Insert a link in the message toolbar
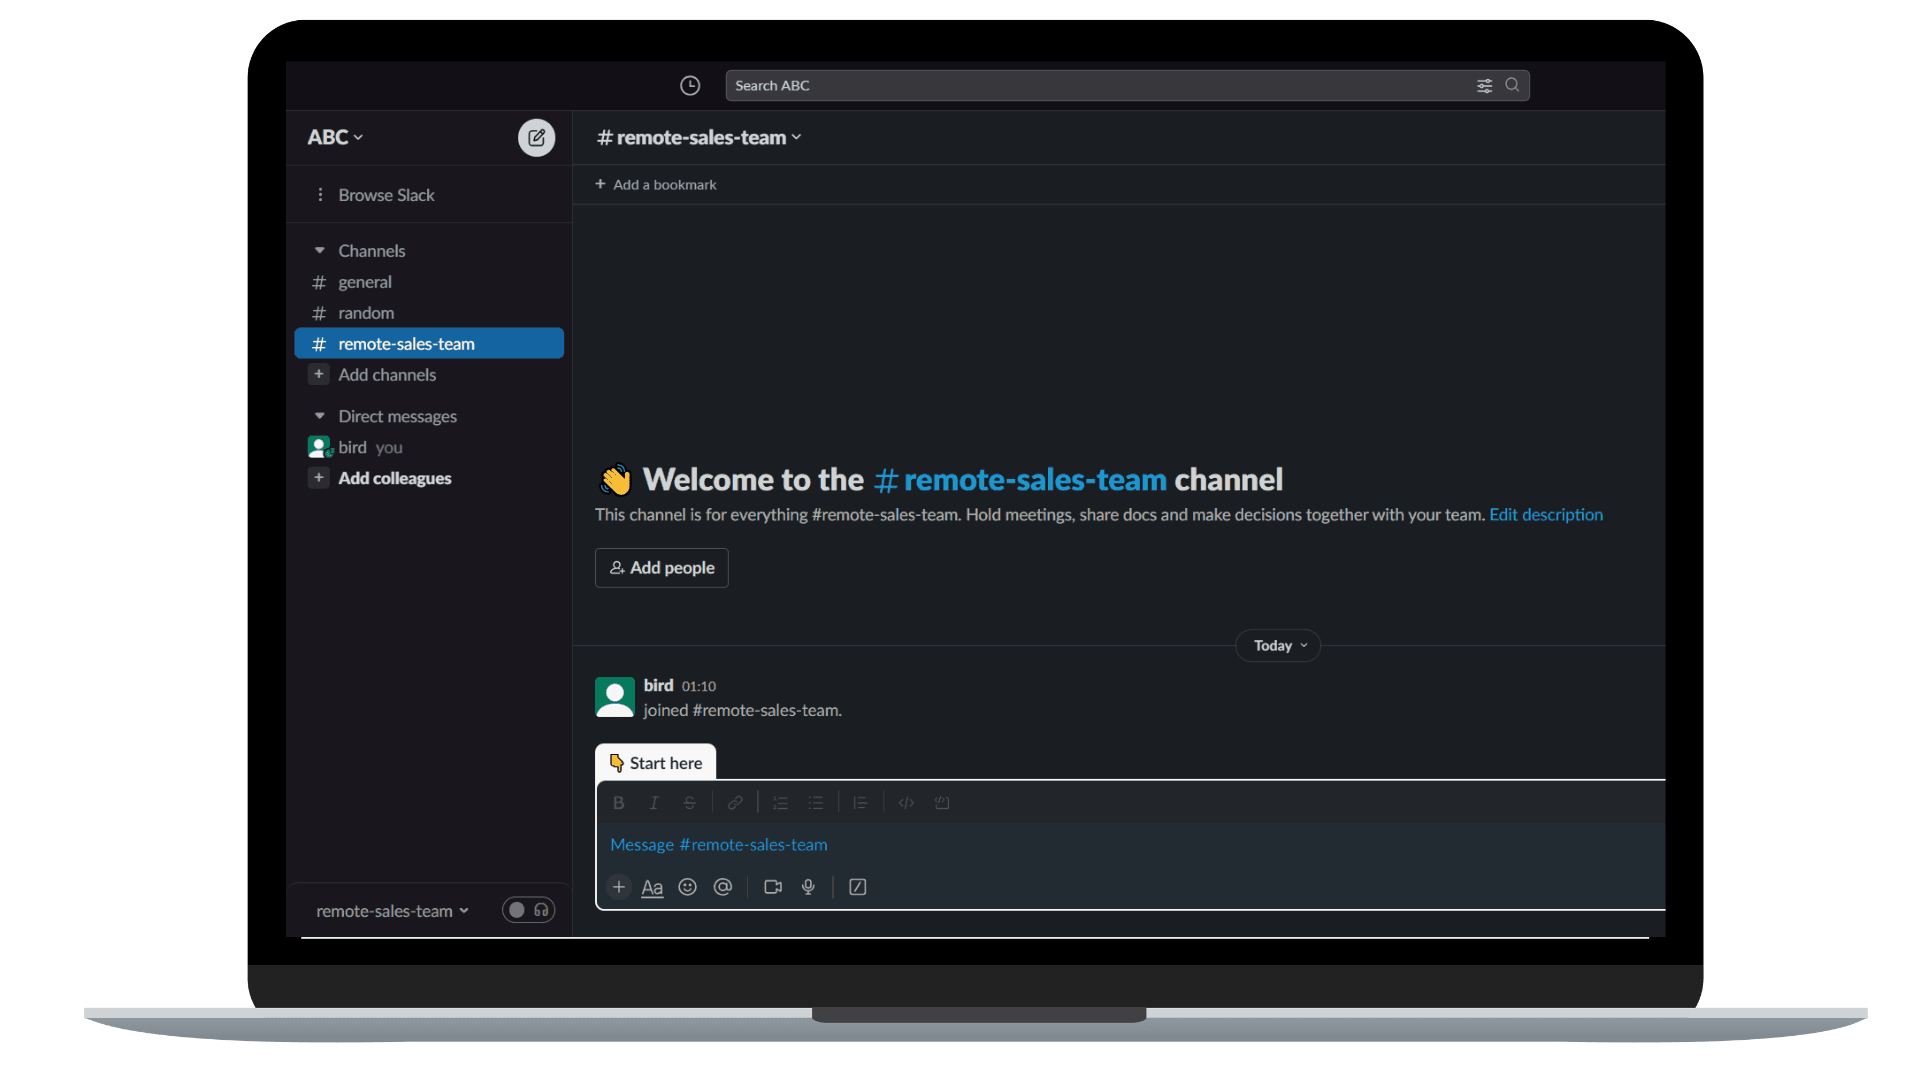 point(735,802)
